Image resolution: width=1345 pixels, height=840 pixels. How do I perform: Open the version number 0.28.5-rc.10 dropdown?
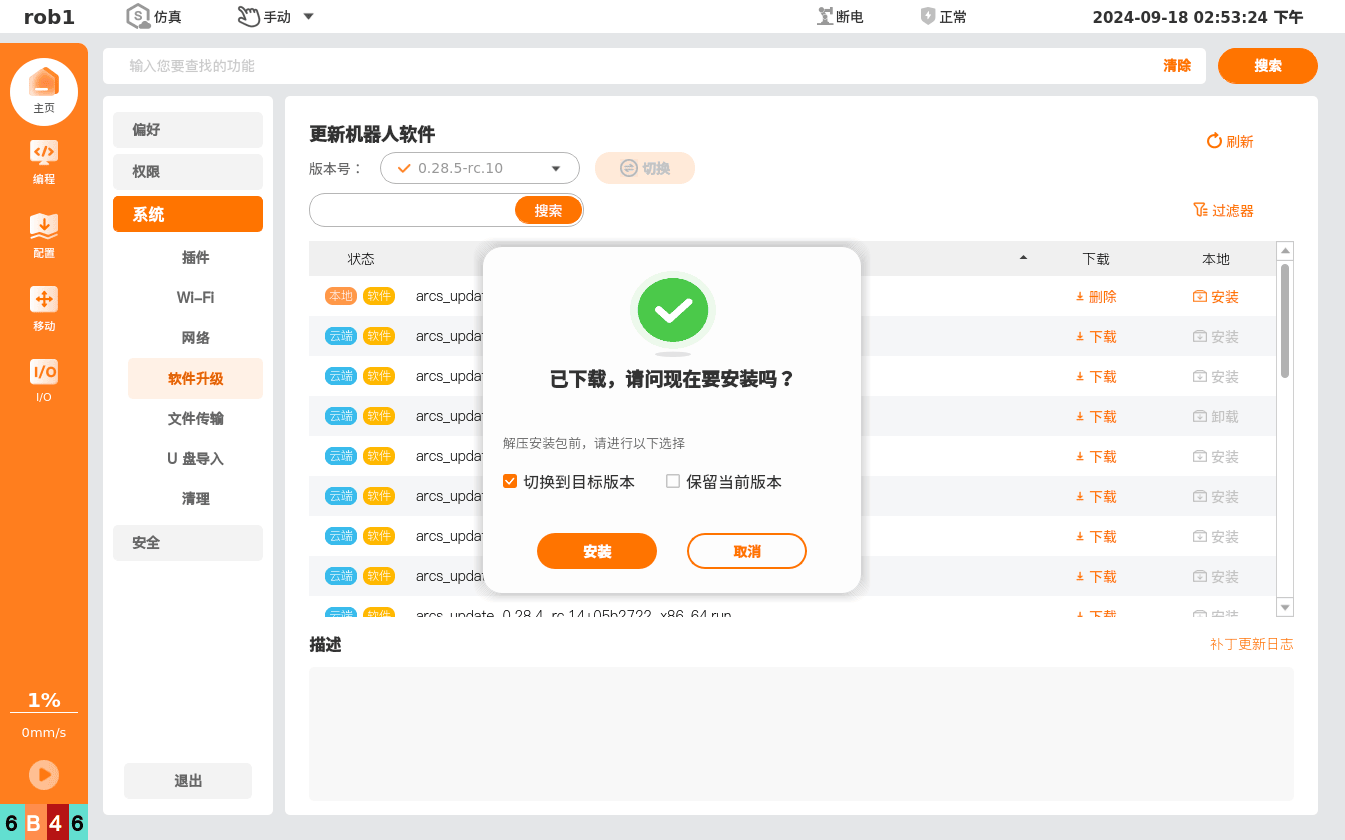click(x=480, y=168)
